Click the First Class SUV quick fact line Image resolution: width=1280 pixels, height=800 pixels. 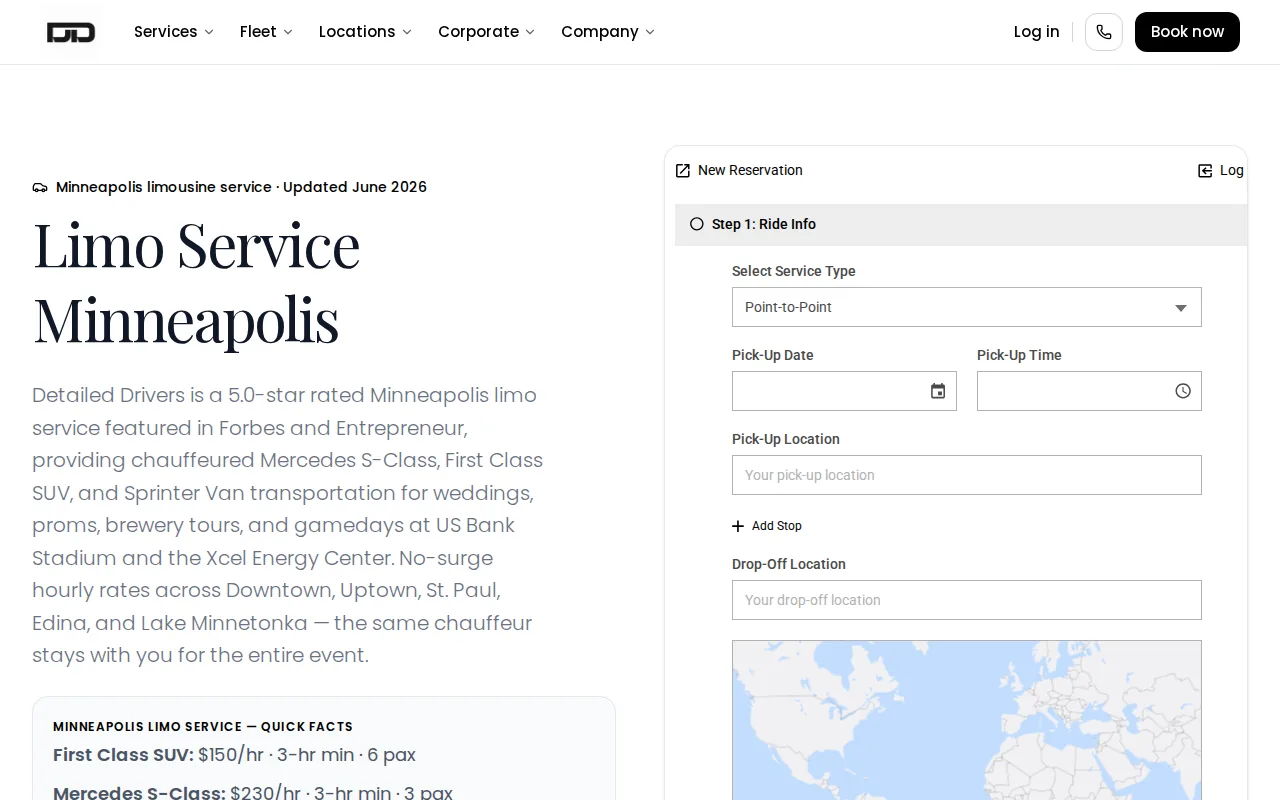234,755
